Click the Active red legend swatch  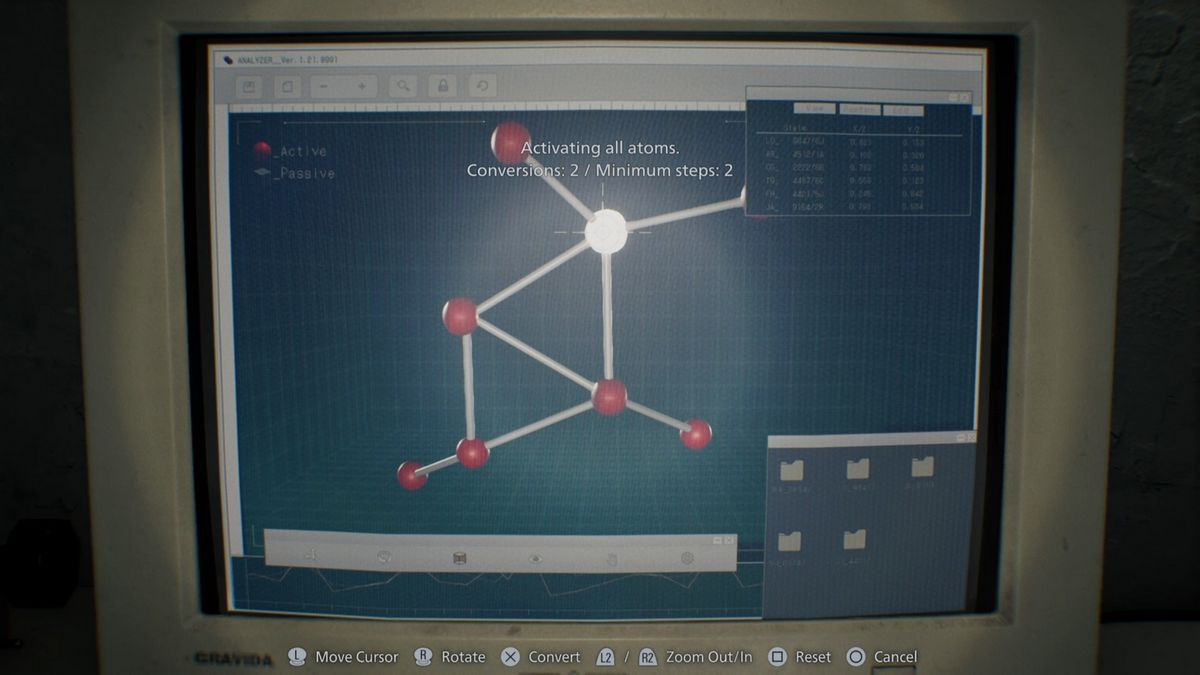(x=262, y=151)
